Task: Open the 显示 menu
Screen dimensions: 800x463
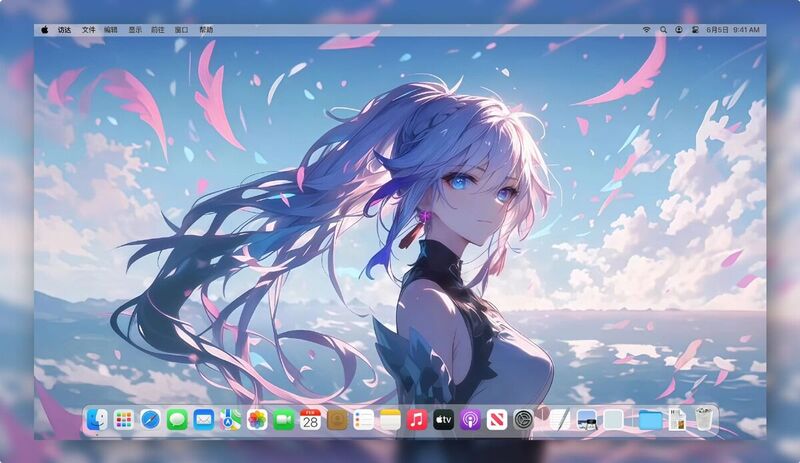Action: coord(135,30)
